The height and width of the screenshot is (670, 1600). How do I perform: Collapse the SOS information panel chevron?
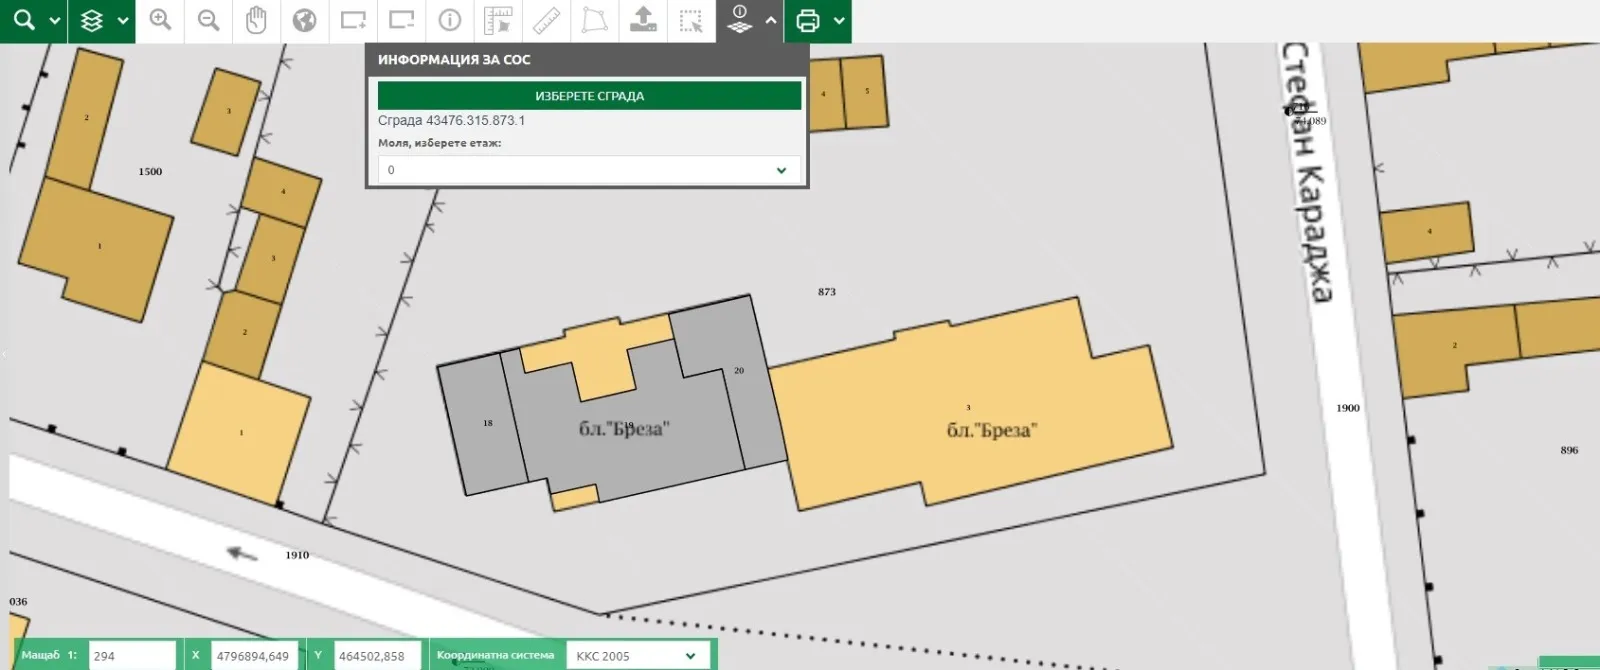coord(771,20)
